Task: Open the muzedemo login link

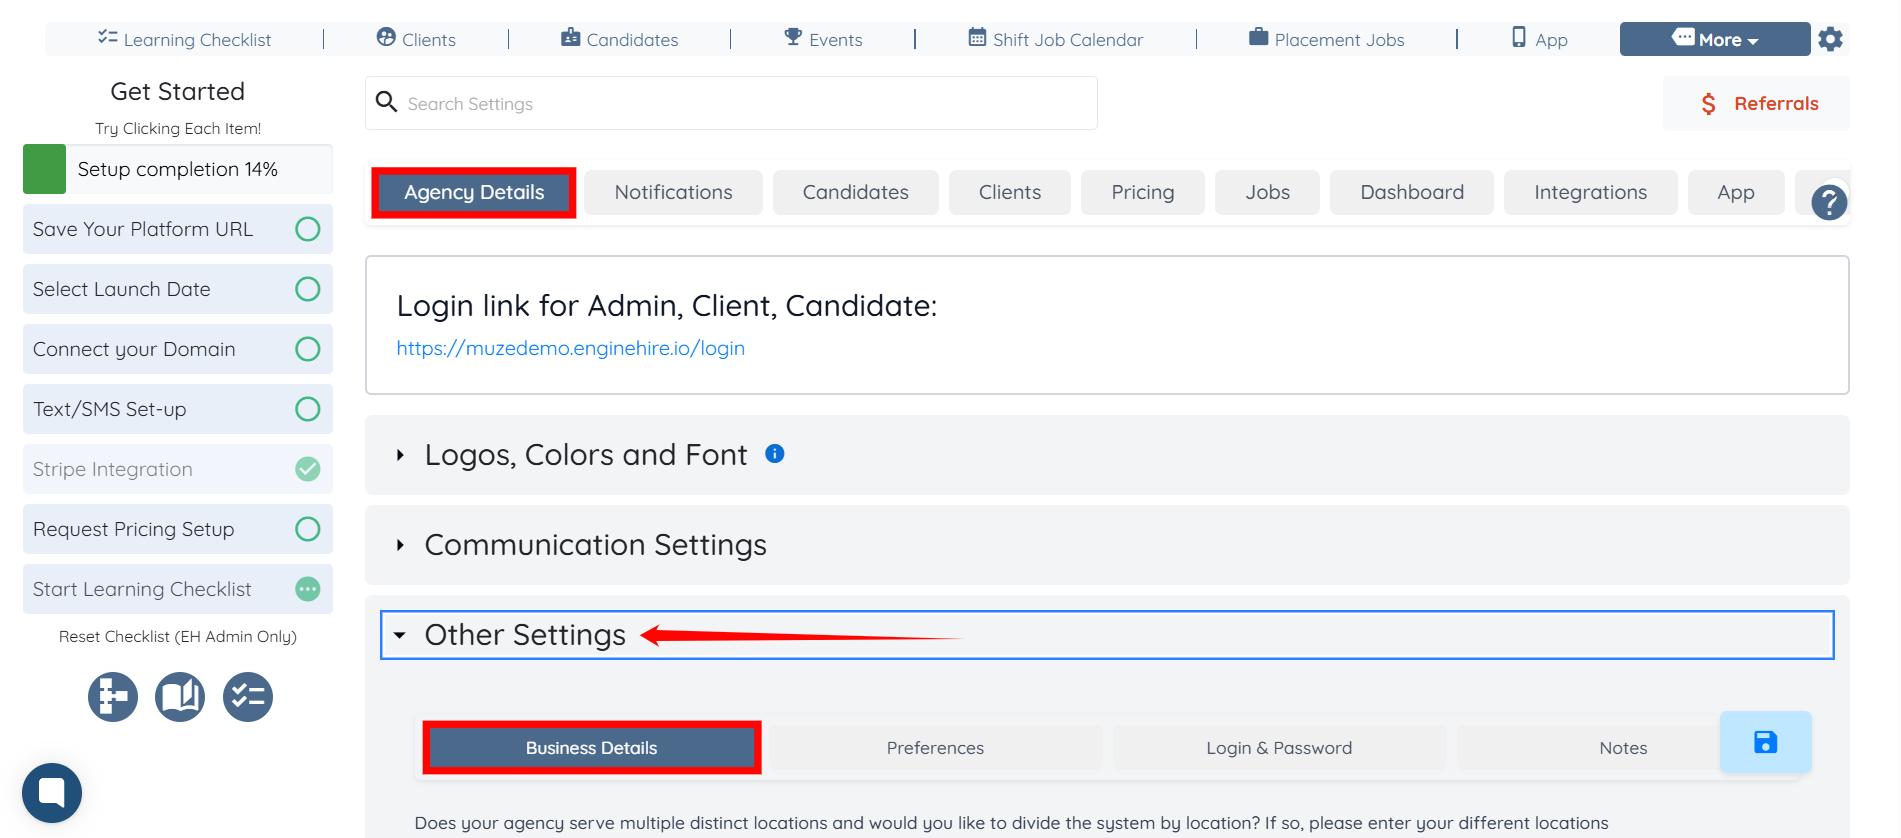Action: click(x=570, y=348)
